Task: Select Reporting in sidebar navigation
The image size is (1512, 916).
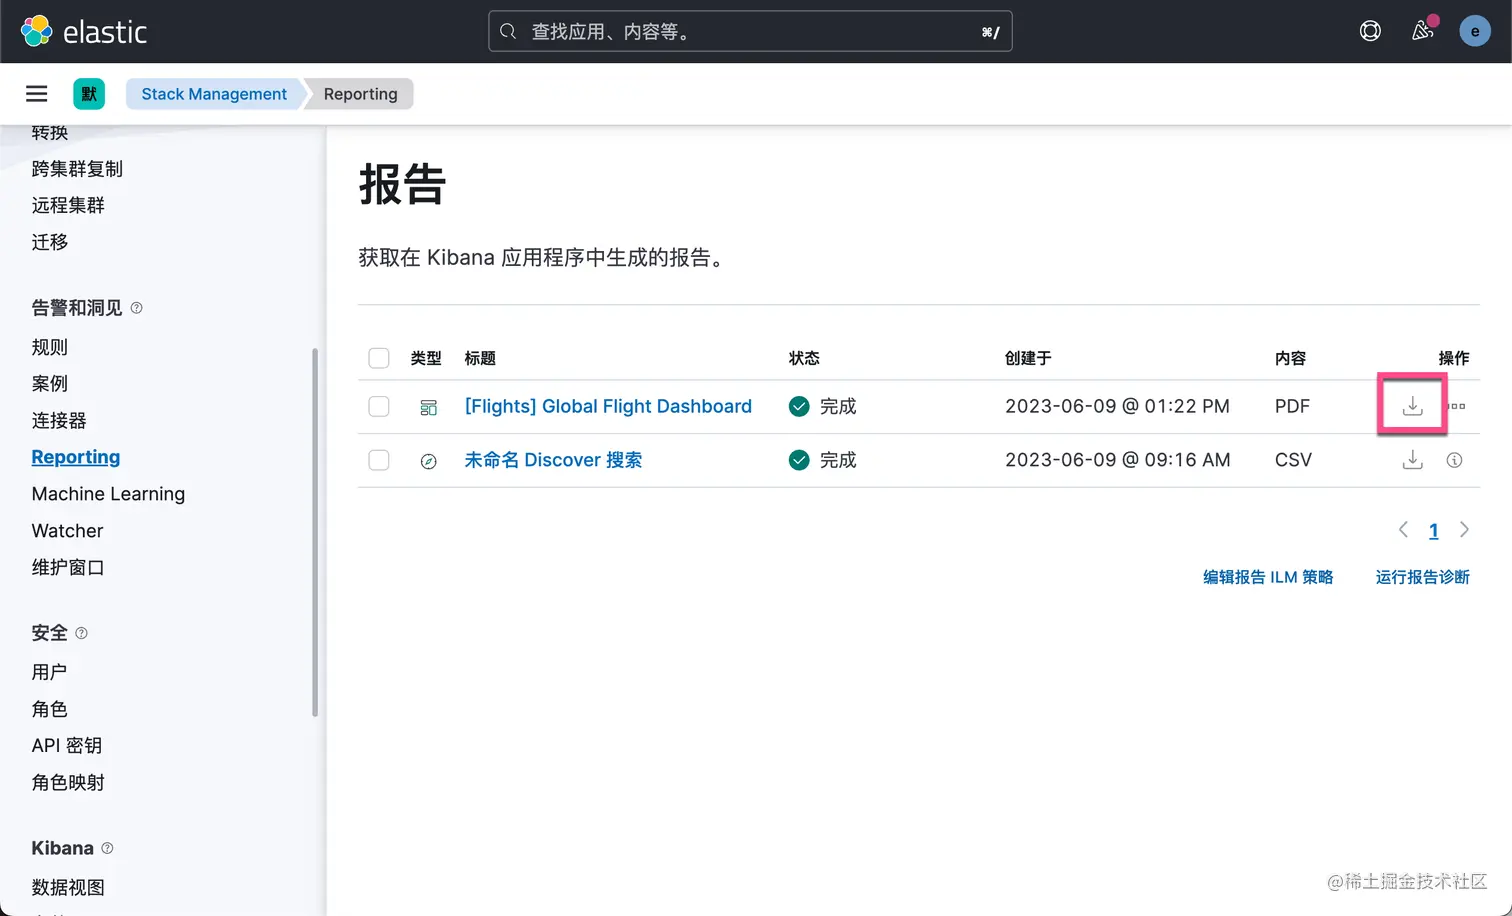Action: tap(76, 457)
